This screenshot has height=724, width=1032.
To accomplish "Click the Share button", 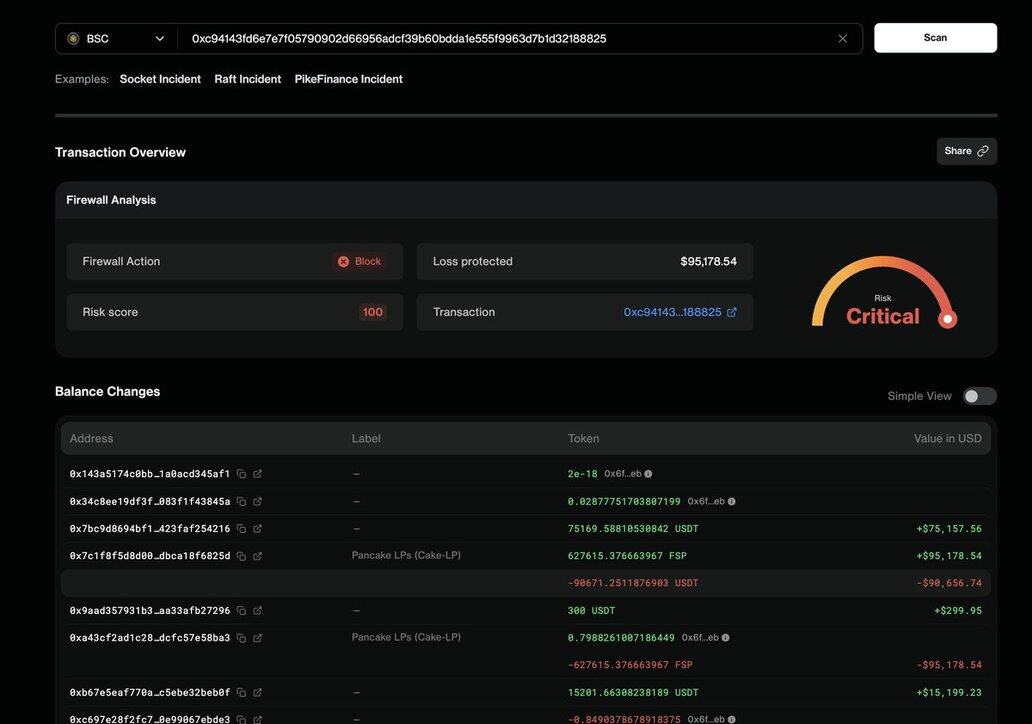I will point(966,151).
